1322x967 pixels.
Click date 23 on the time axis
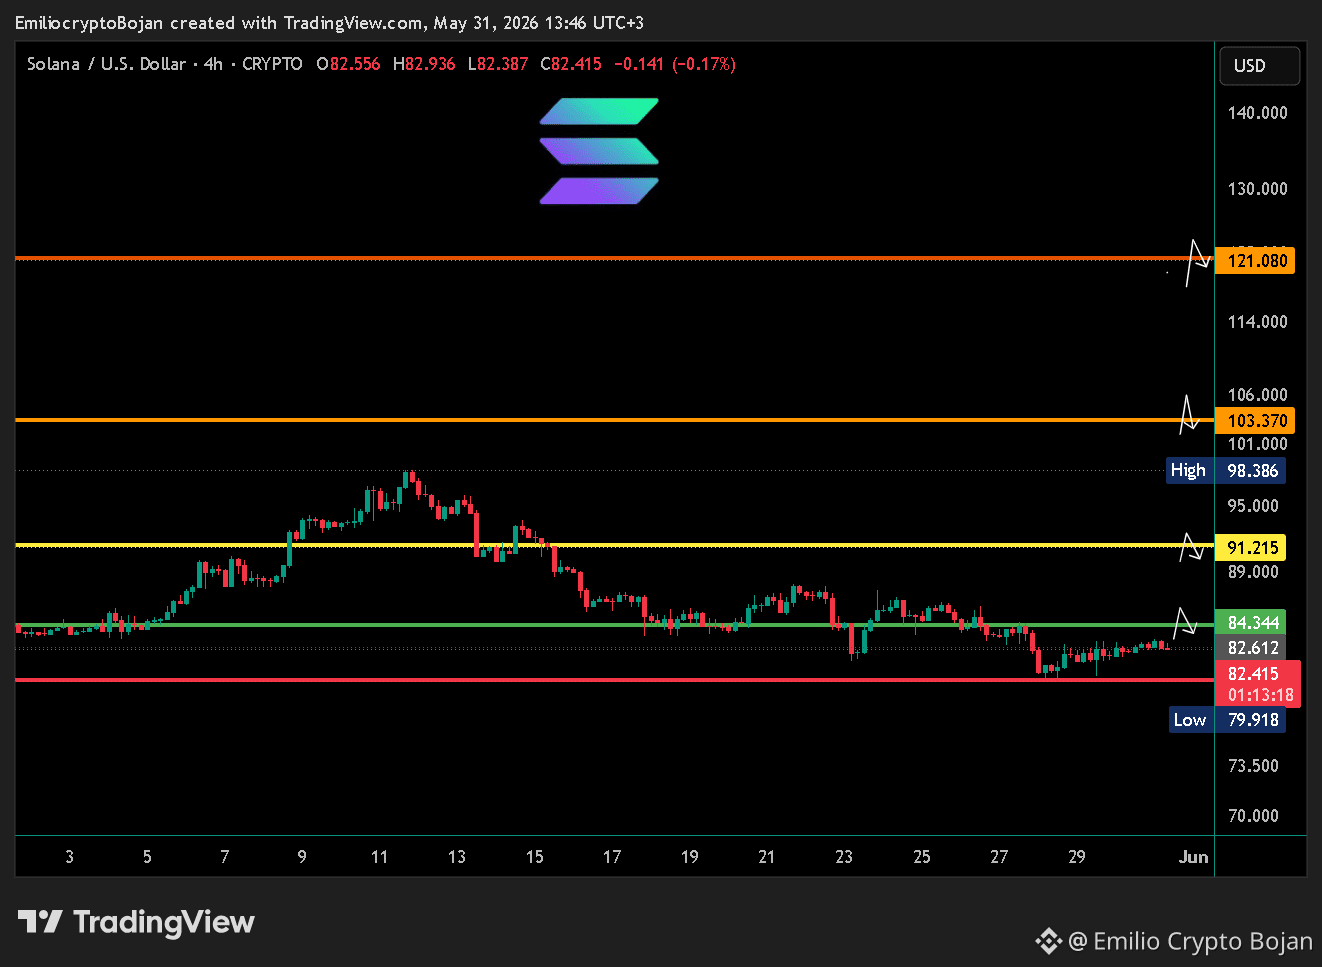pos(844,857)
